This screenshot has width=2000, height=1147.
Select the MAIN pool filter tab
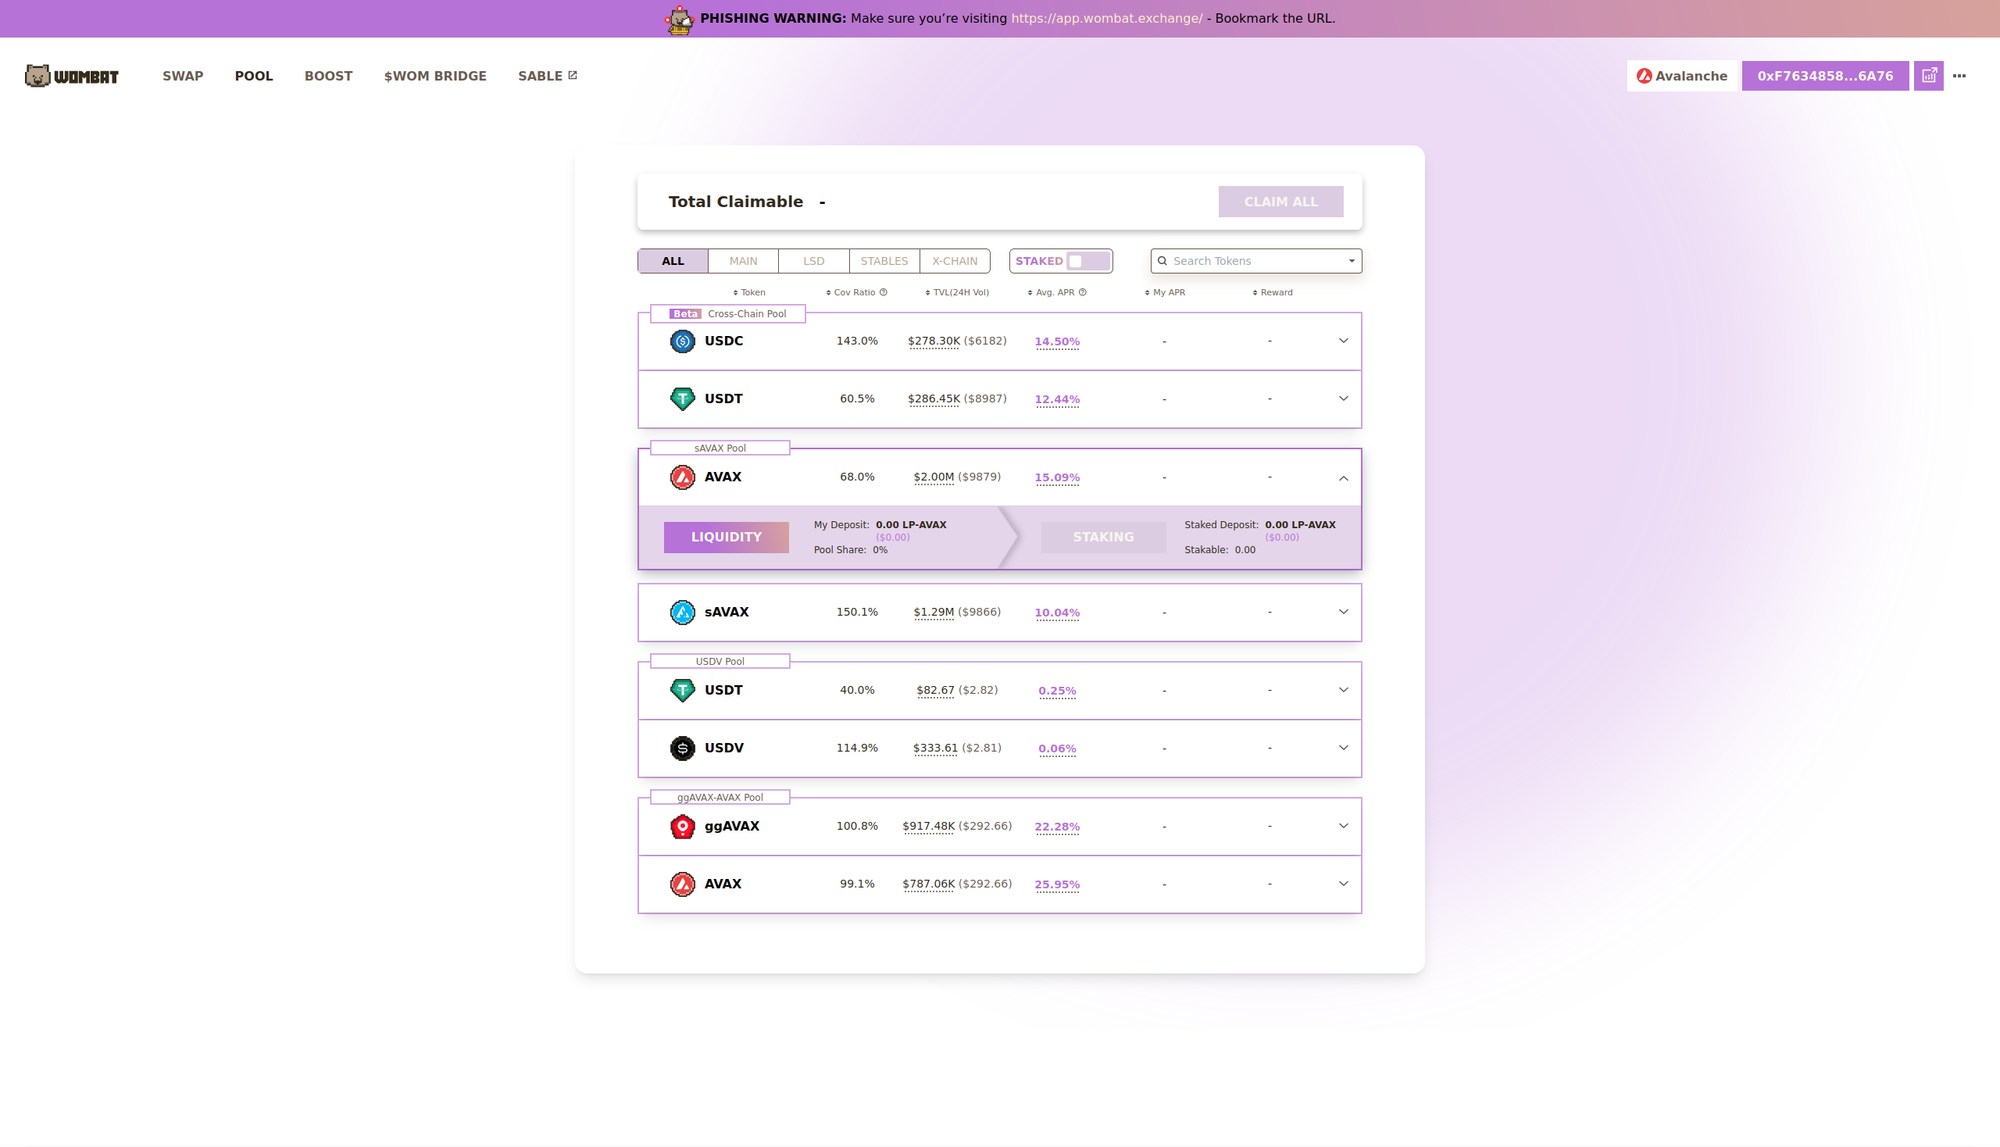(x=743, y=261)
